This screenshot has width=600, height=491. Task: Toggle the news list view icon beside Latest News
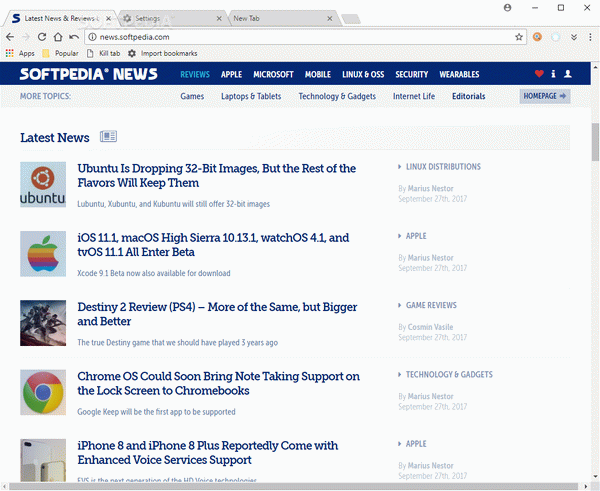pyautogui.click(x=108, y=136)
